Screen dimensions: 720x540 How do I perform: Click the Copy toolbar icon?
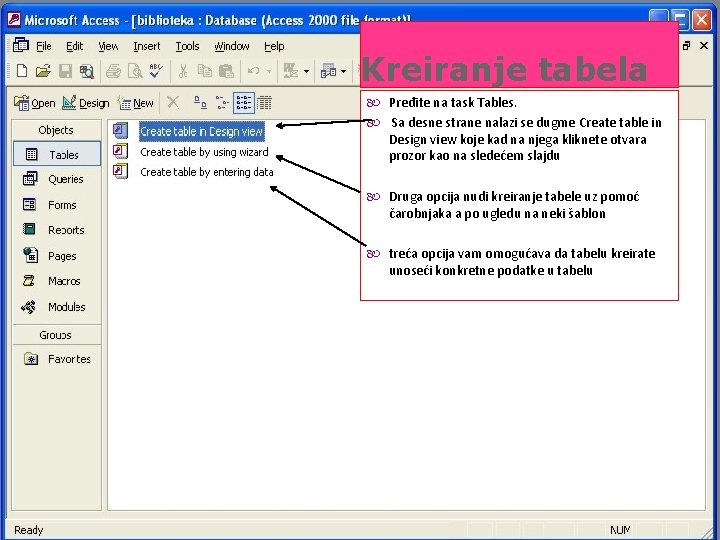click(204, 71)
